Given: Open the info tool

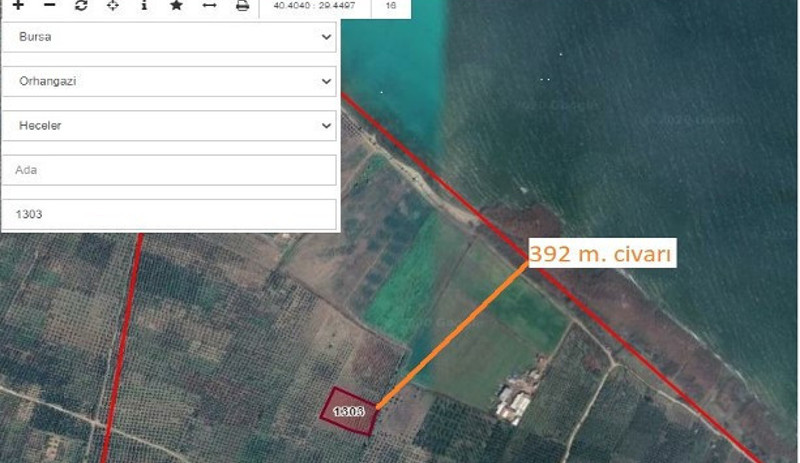Looking at the screenshot, I should click(x=144, y=5).
